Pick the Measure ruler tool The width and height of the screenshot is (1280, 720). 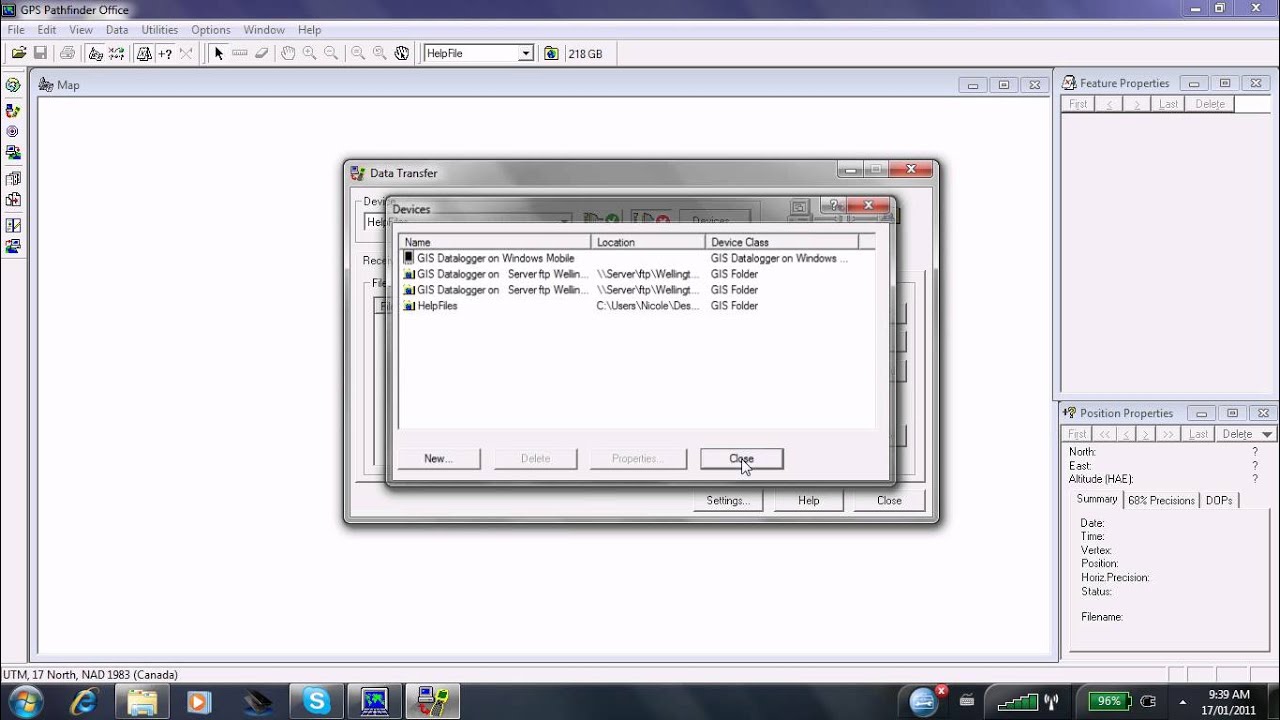[240, 53]
